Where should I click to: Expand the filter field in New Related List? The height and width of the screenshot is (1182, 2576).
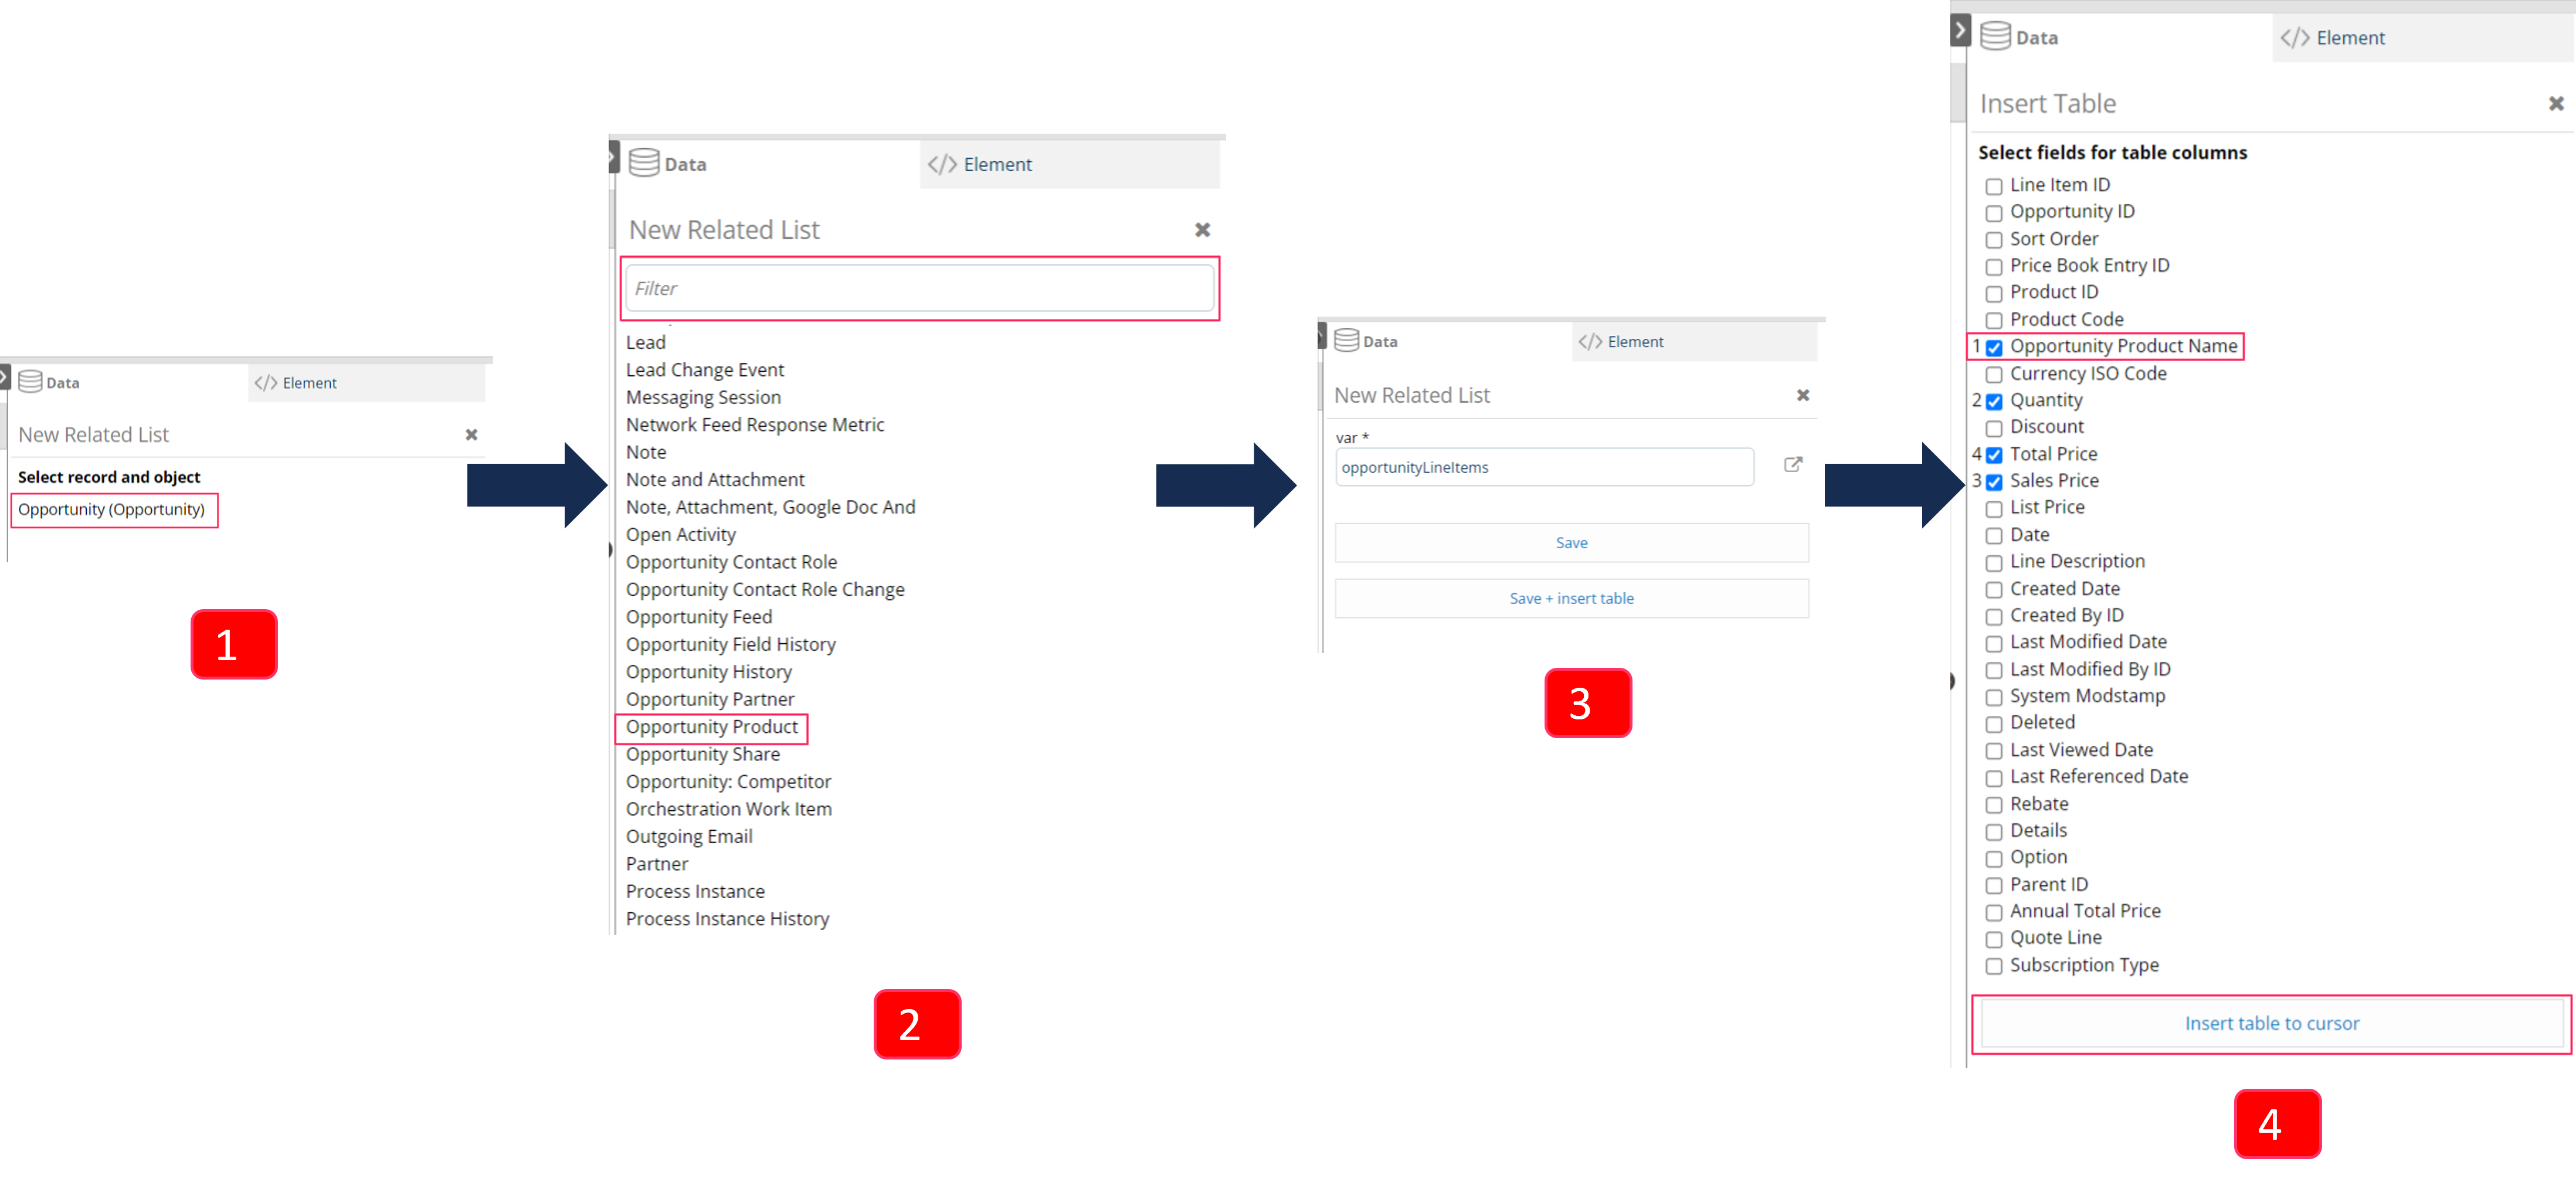(x=915, y=287)
